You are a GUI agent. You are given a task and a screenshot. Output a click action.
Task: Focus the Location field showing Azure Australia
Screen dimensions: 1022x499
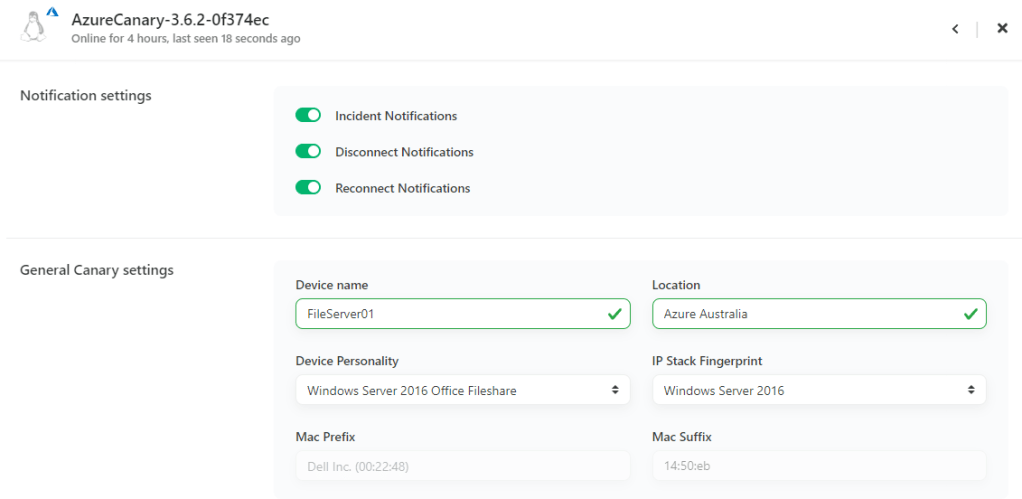click(805, 314)
